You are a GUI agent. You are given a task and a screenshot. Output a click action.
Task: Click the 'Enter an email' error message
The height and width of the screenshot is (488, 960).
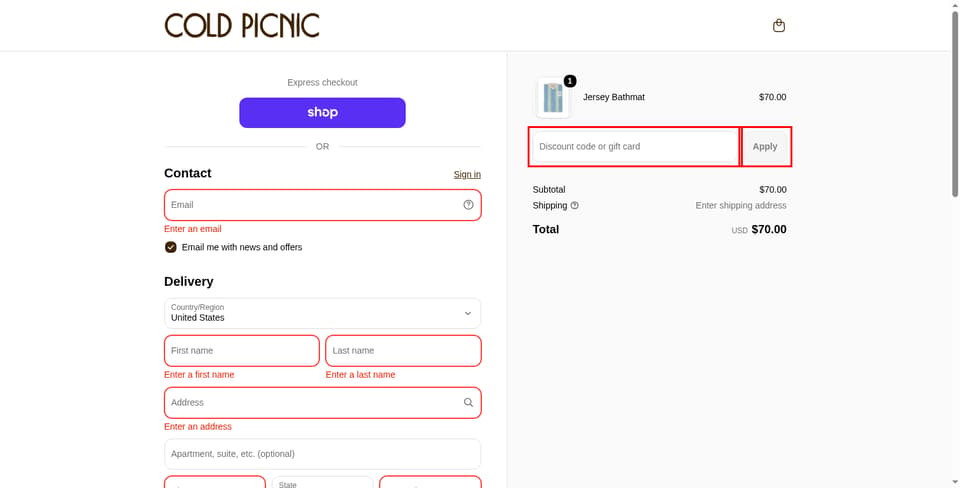click(x=193, y=229)
